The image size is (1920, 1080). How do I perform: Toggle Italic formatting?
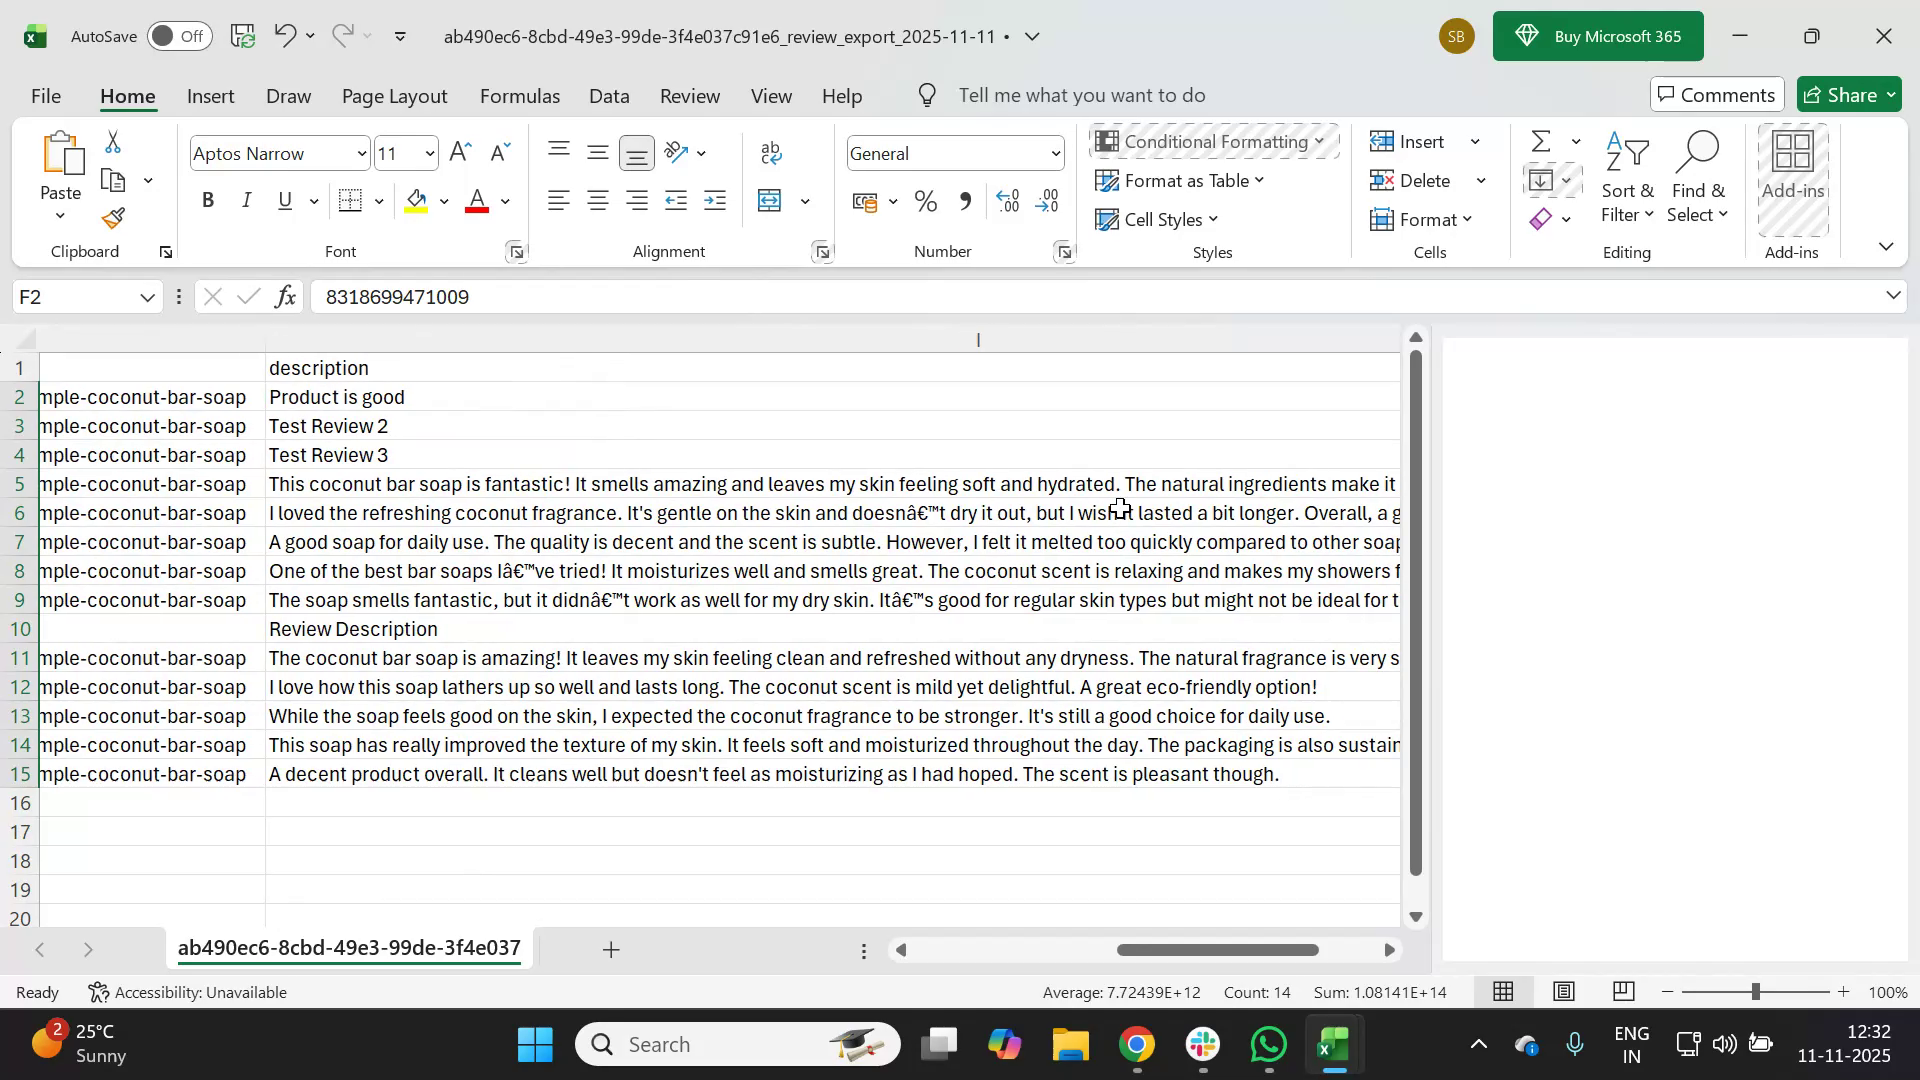click(246, 200)
